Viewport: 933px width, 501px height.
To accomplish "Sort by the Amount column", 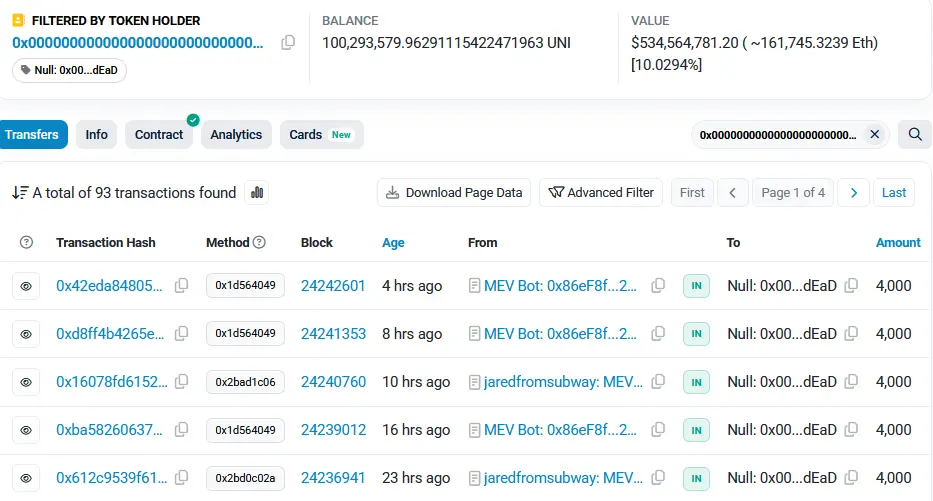I will (898, 243).
